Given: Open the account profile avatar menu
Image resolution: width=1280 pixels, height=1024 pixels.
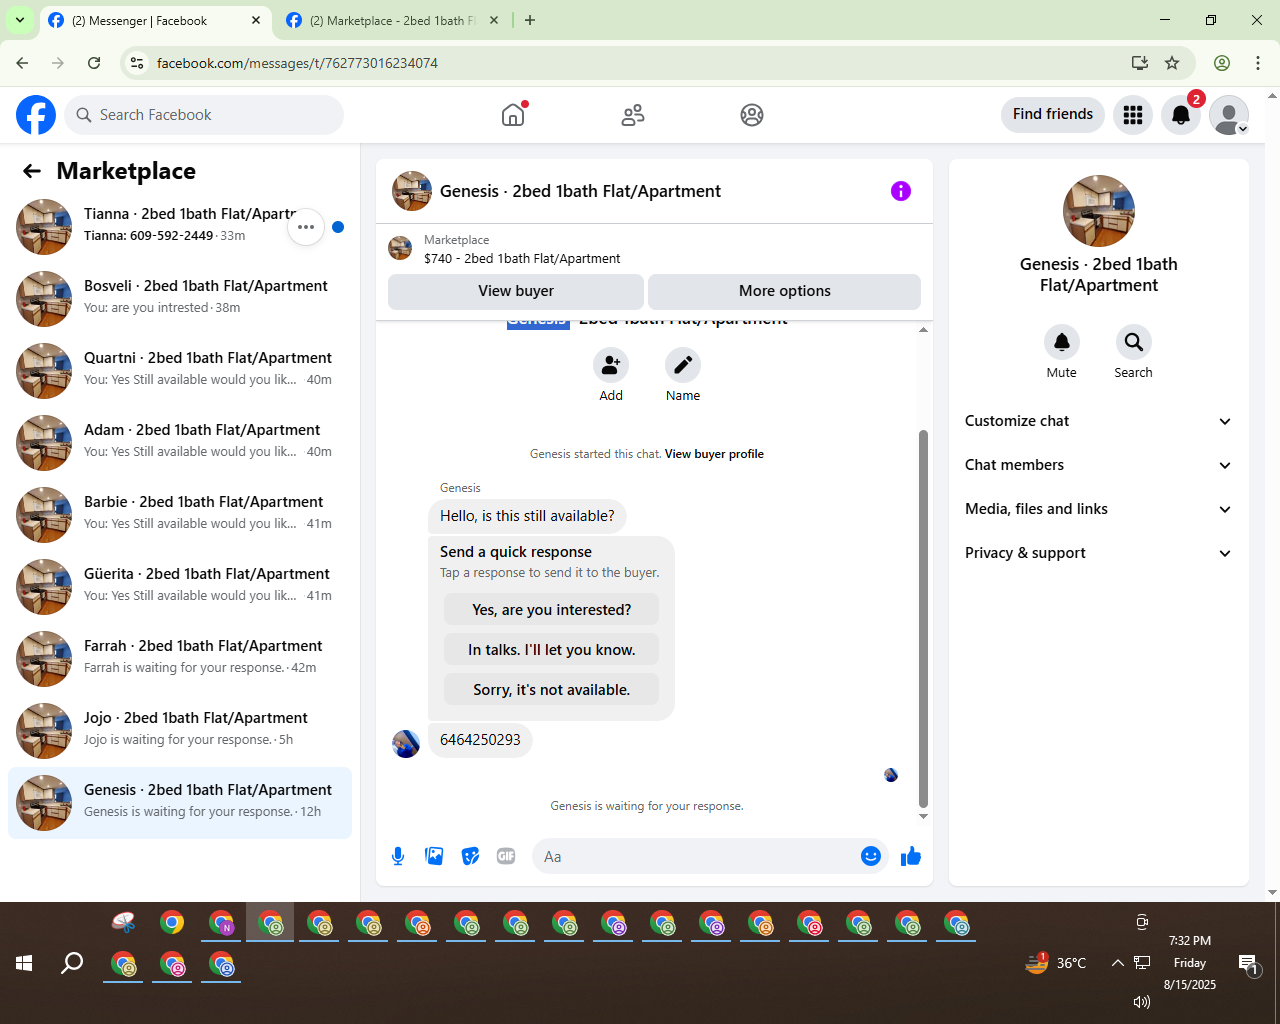Looking at the screenshot, I should 1229,115.
